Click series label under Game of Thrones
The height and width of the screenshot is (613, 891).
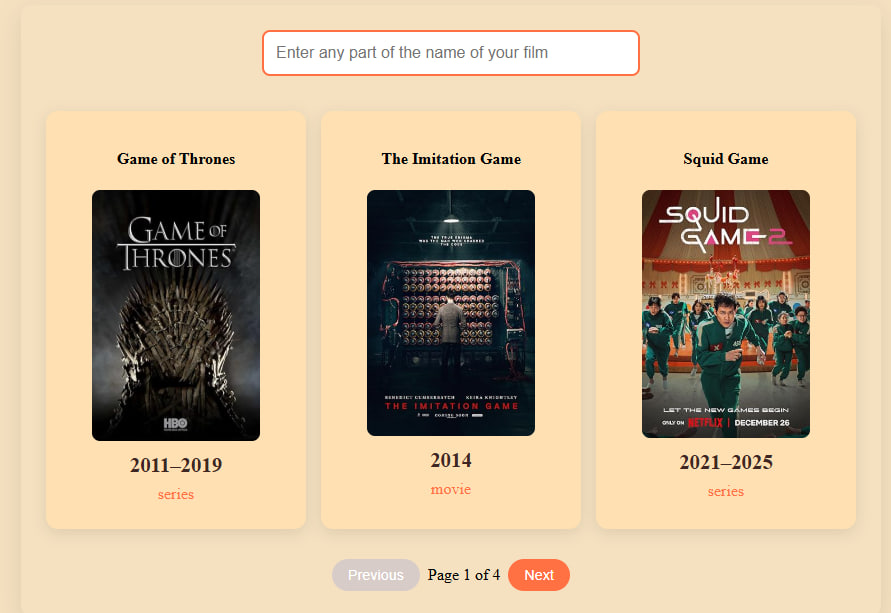pos(176,494)
